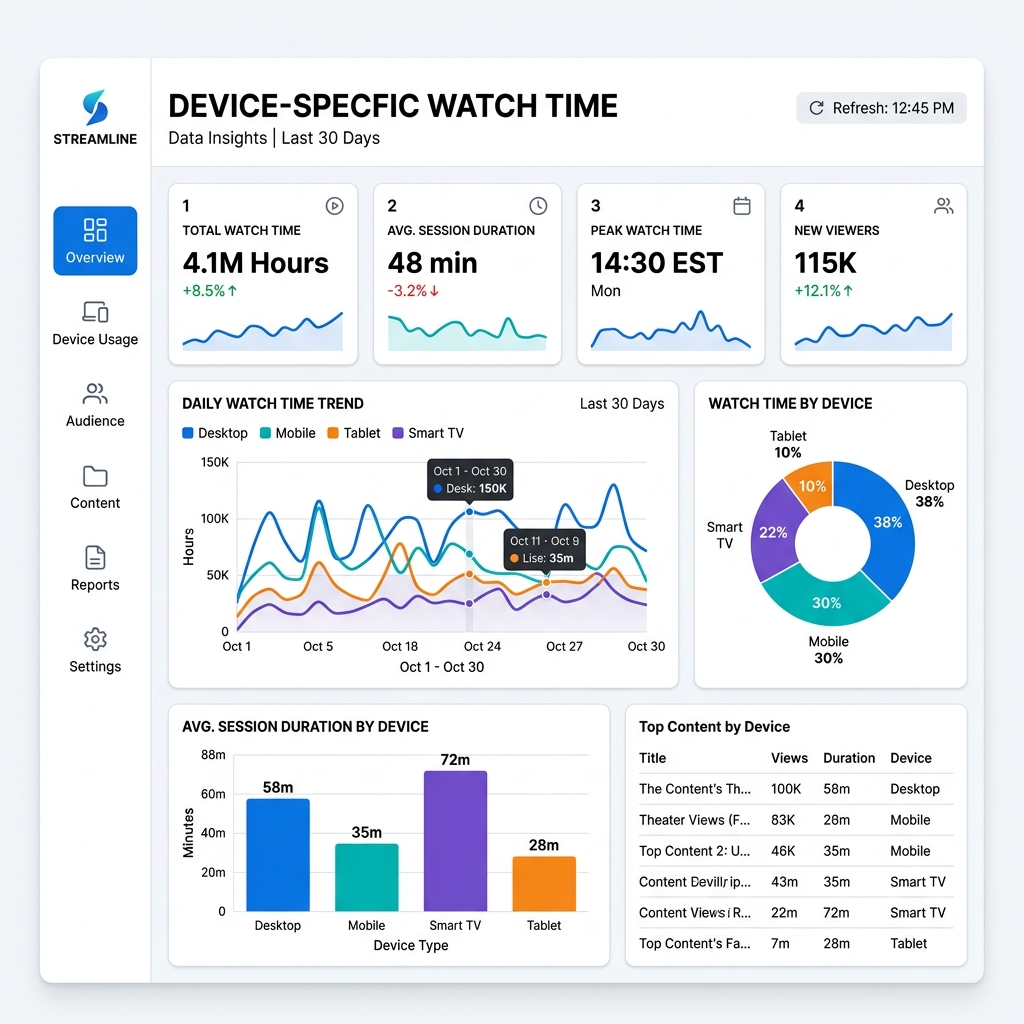Click the Refresh 12:45 PM button
The height and width of the screenshot is (1024, 1024).
click(x=881, y=108)
